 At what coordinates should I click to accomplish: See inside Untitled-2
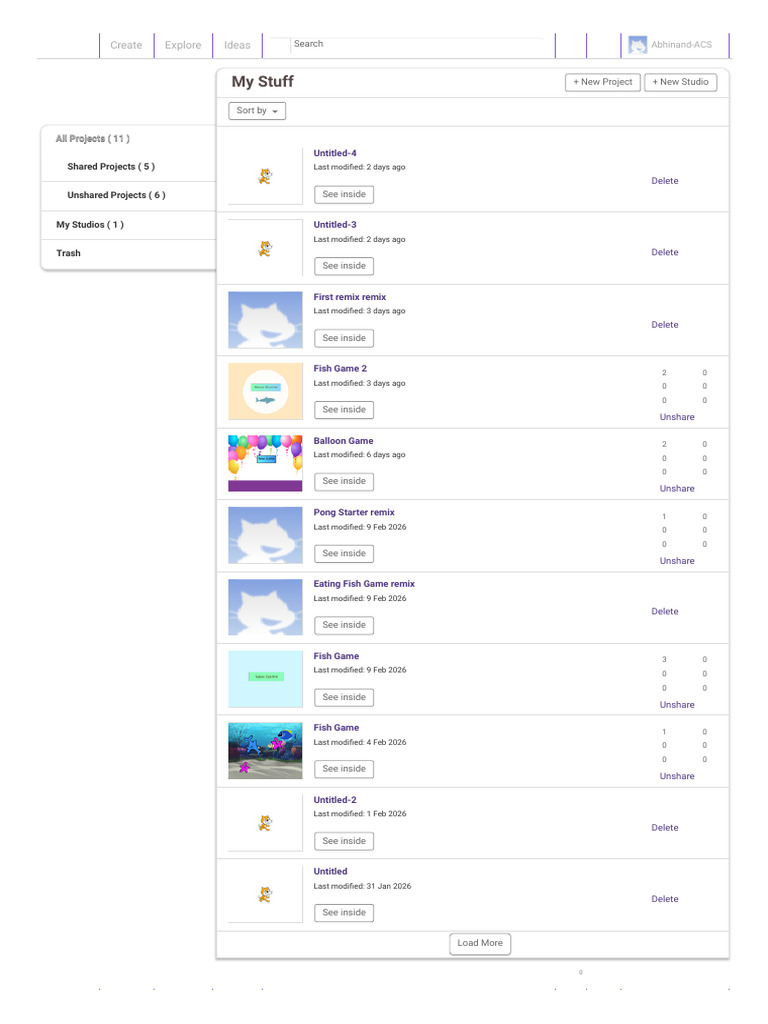coord(344,841)
